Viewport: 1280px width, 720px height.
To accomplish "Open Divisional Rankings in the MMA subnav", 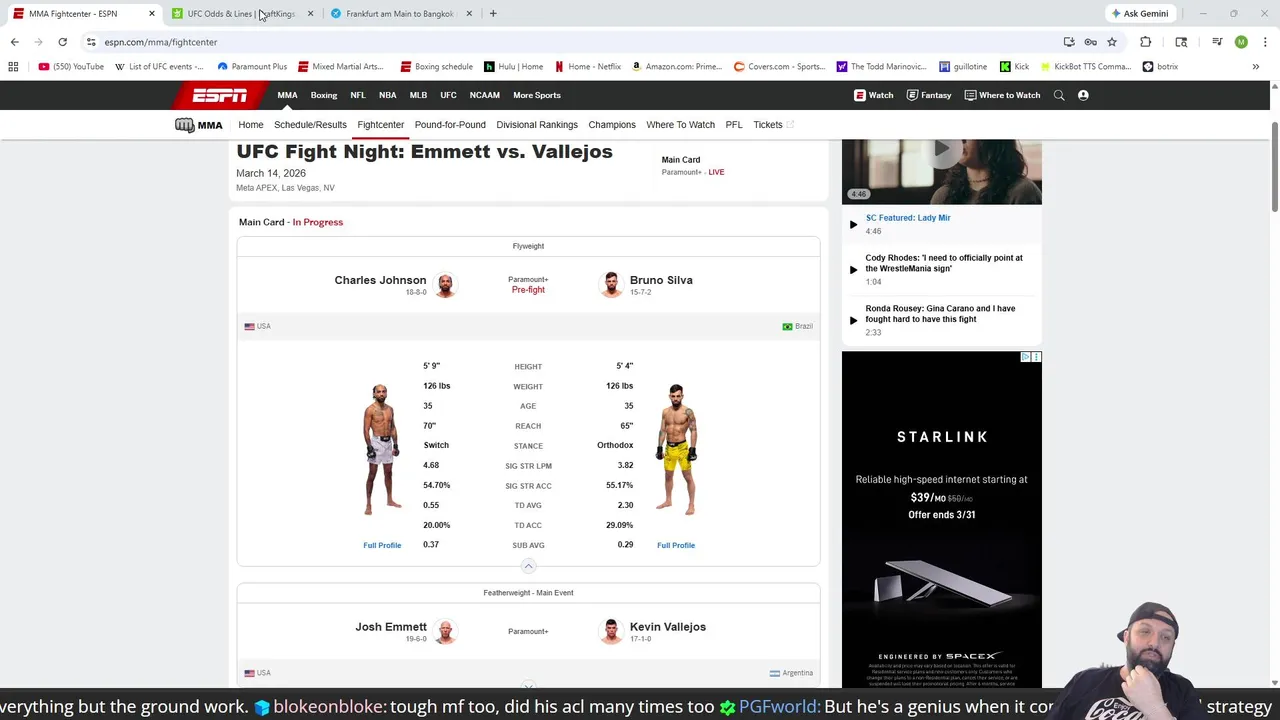I will (x=537, y=125).
